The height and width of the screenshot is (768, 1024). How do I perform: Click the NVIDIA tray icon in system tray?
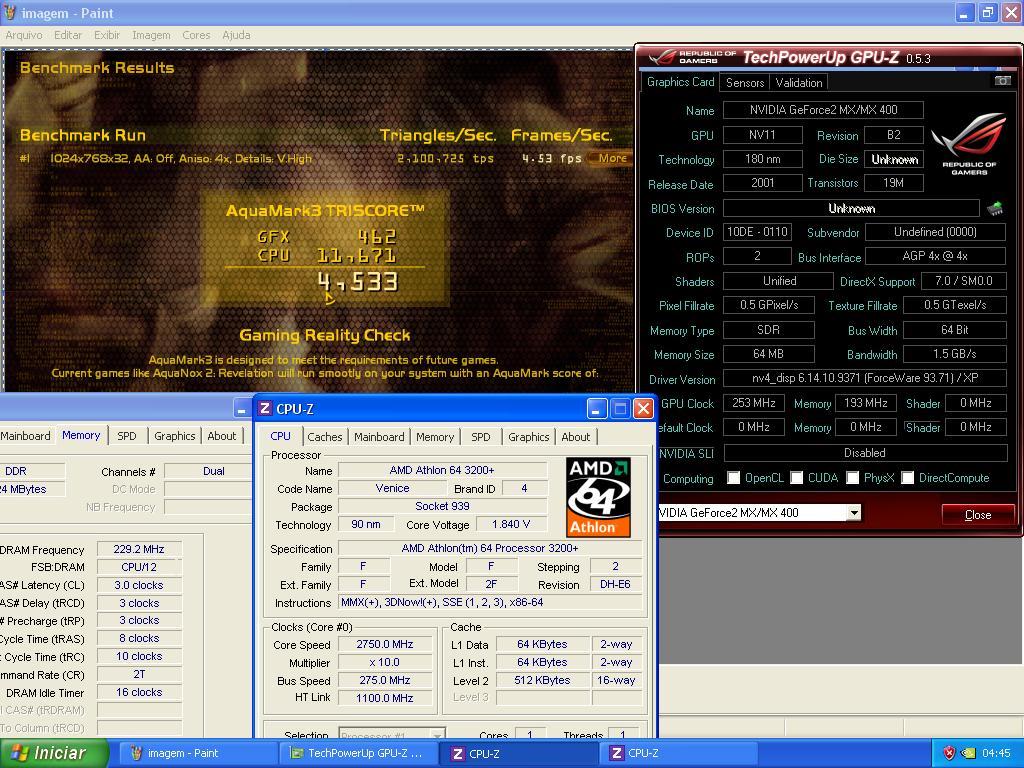[968, 753]
